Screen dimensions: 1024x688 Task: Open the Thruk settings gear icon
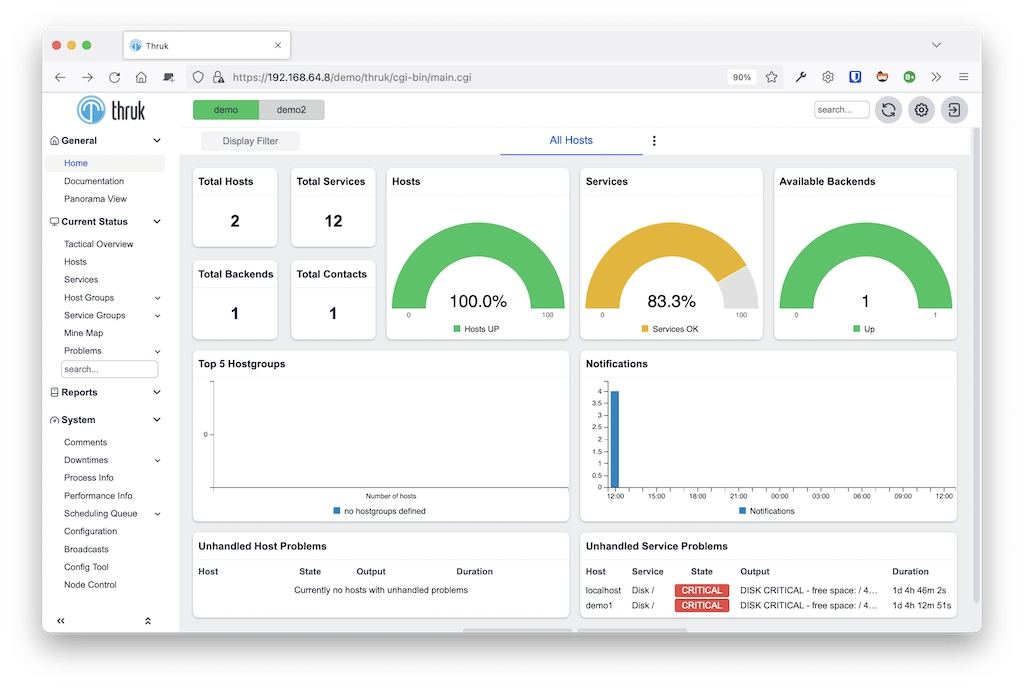(921, 110)
